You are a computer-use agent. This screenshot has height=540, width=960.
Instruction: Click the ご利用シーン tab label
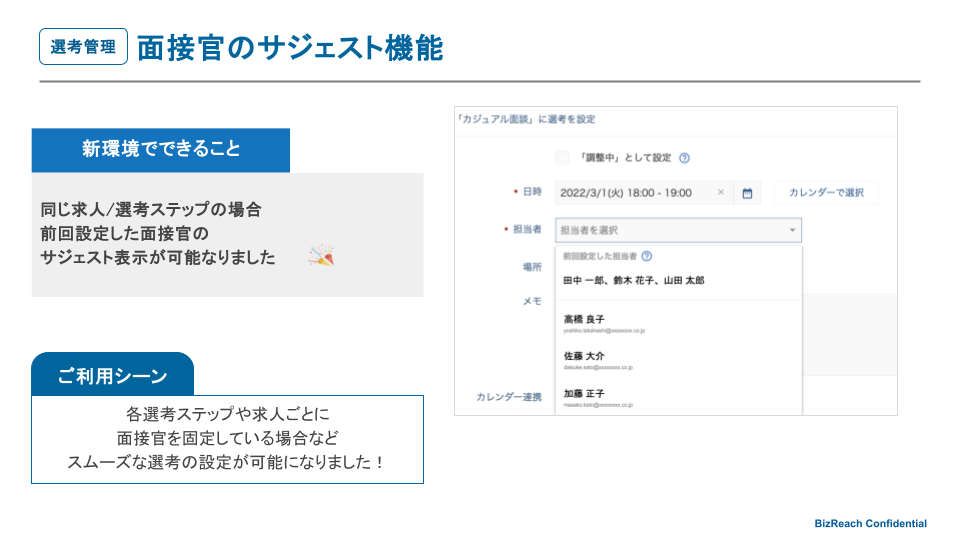113,375
